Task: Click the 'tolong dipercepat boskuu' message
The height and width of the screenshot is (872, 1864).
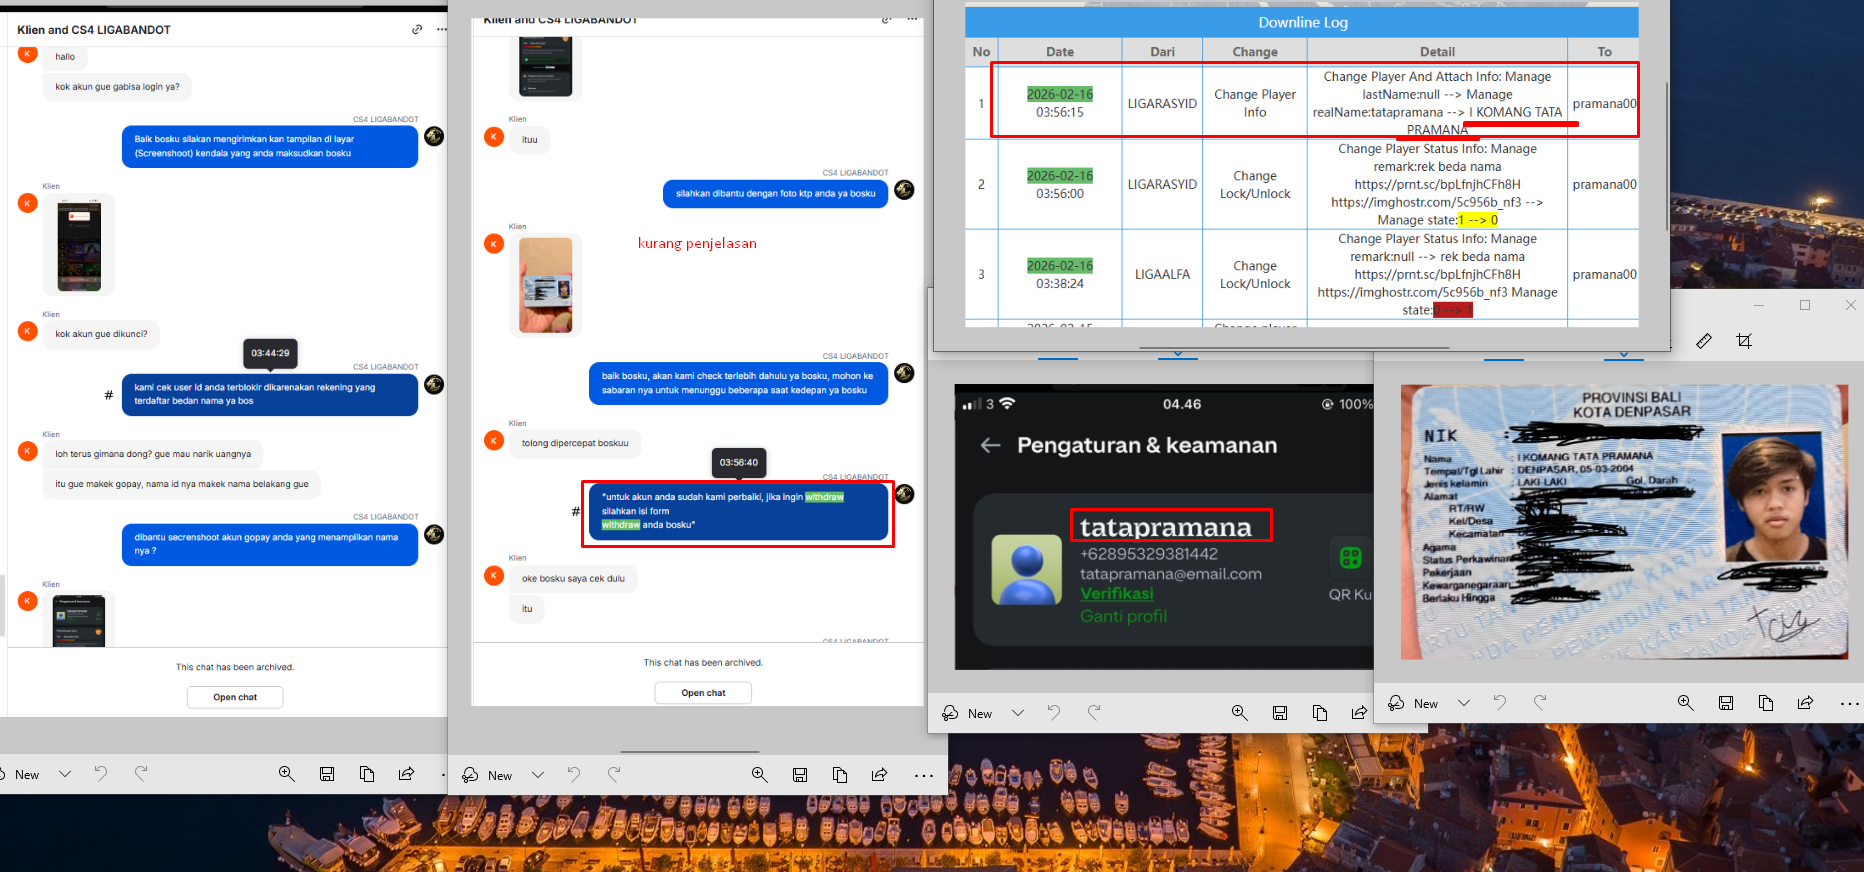Action: coord(575,443)
